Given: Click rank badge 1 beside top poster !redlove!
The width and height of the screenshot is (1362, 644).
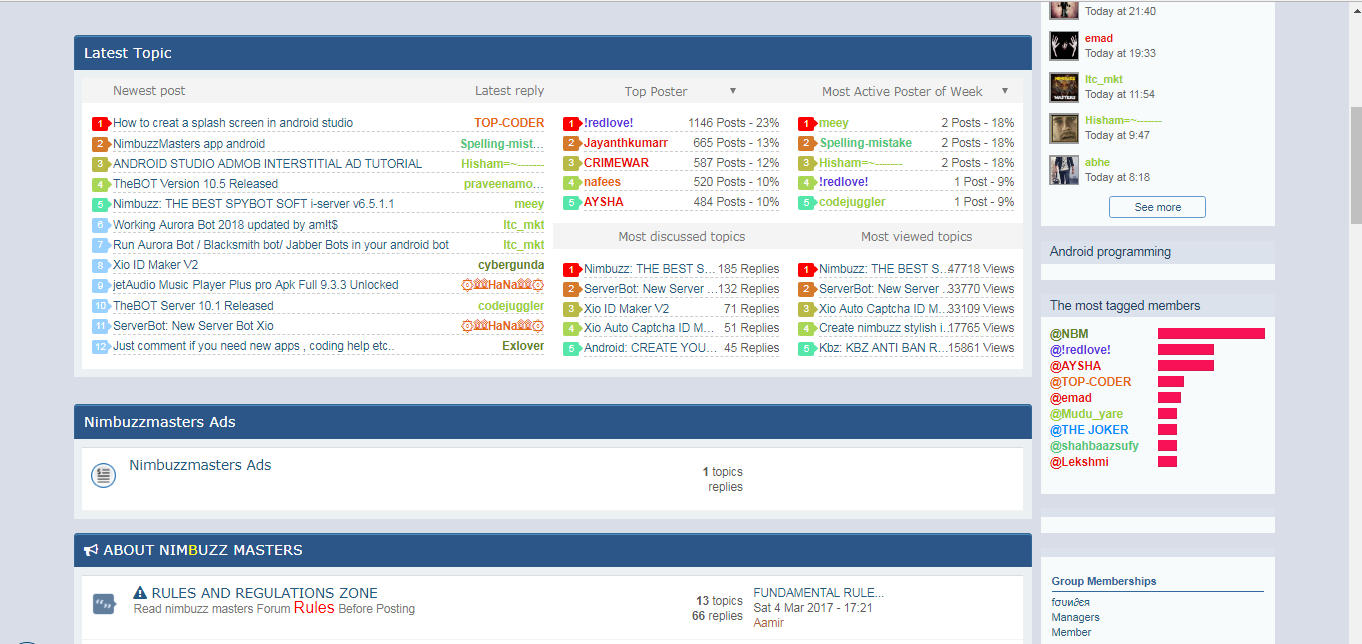Looking at the screenshot, I should (x=571, y=124).
